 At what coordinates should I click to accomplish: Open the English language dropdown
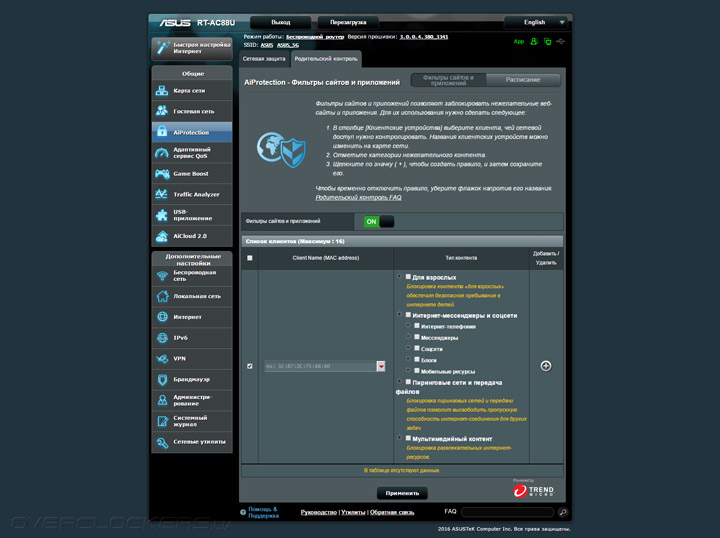pyautogui.click(x=535, y=22)
